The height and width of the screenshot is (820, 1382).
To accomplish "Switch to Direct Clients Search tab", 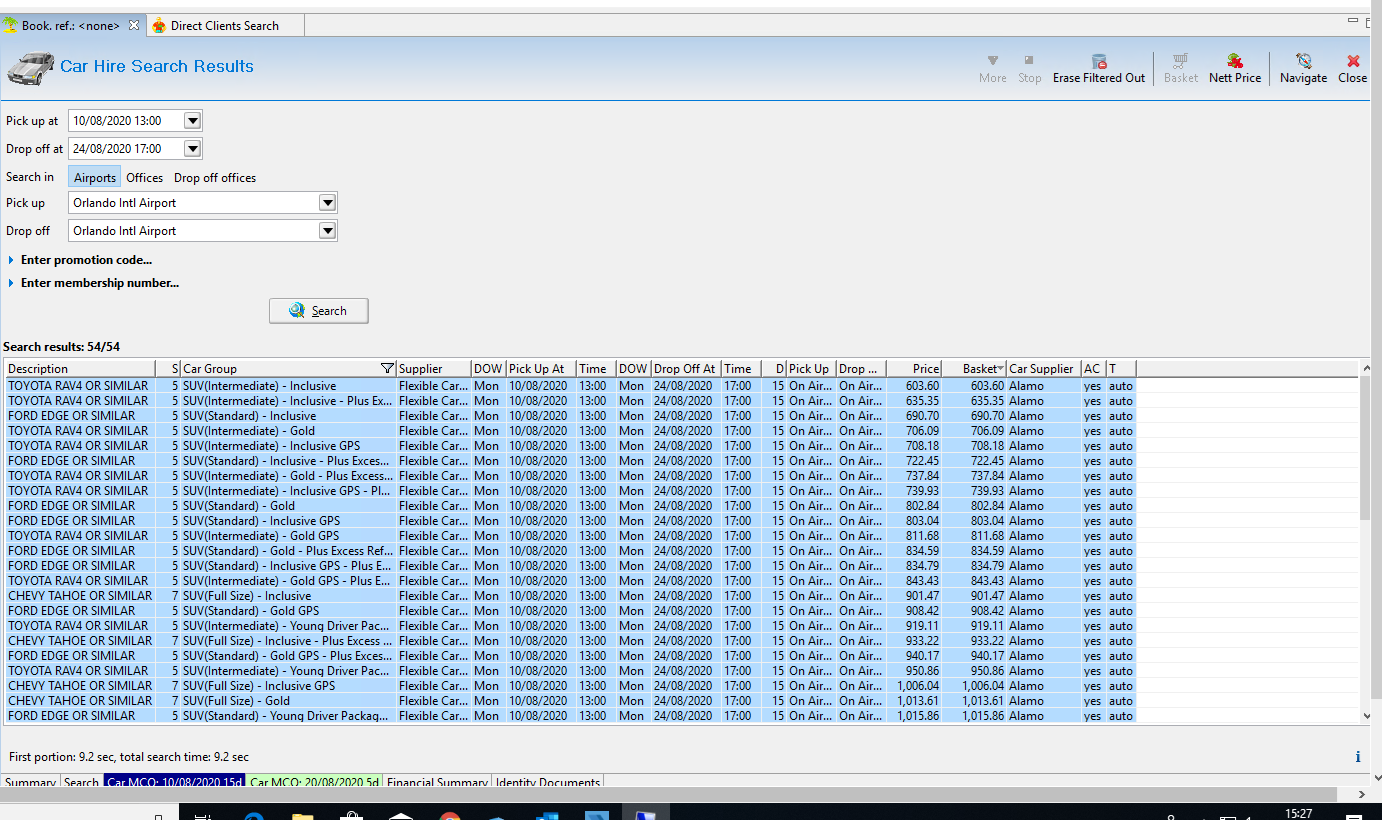I will point(225,25).
